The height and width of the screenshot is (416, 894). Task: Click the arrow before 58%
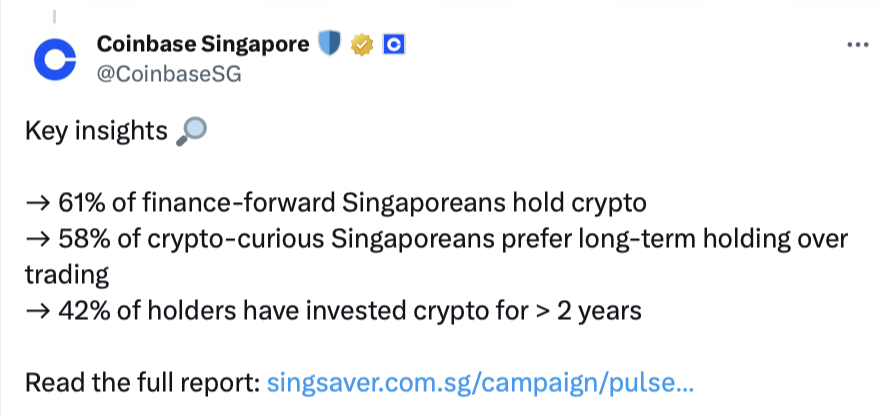37,240
